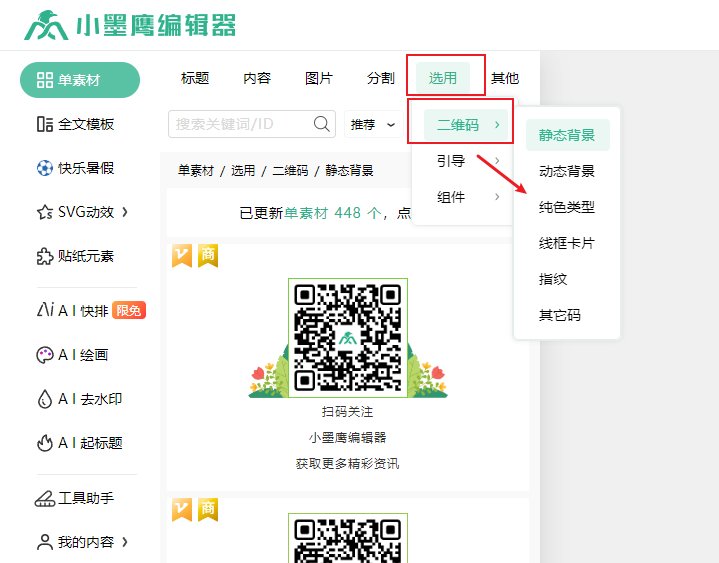Expand the 引导 submenu arrow
This screenshot has height=563, width=719.
click(x=497, y=160)
